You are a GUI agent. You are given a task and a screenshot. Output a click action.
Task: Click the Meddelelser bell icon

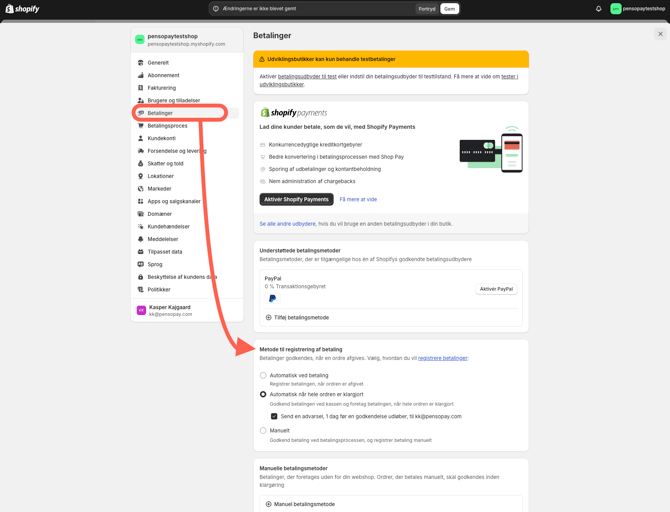(x=141, y=239)
